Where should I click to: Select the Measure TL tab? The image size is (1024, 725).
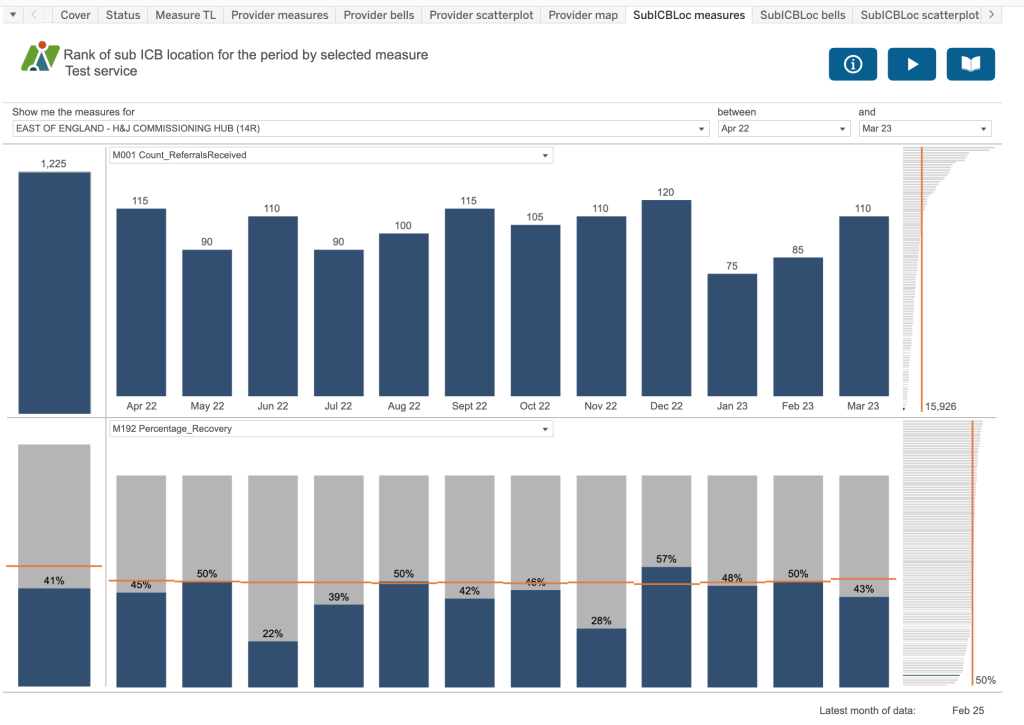click(185, 15)
